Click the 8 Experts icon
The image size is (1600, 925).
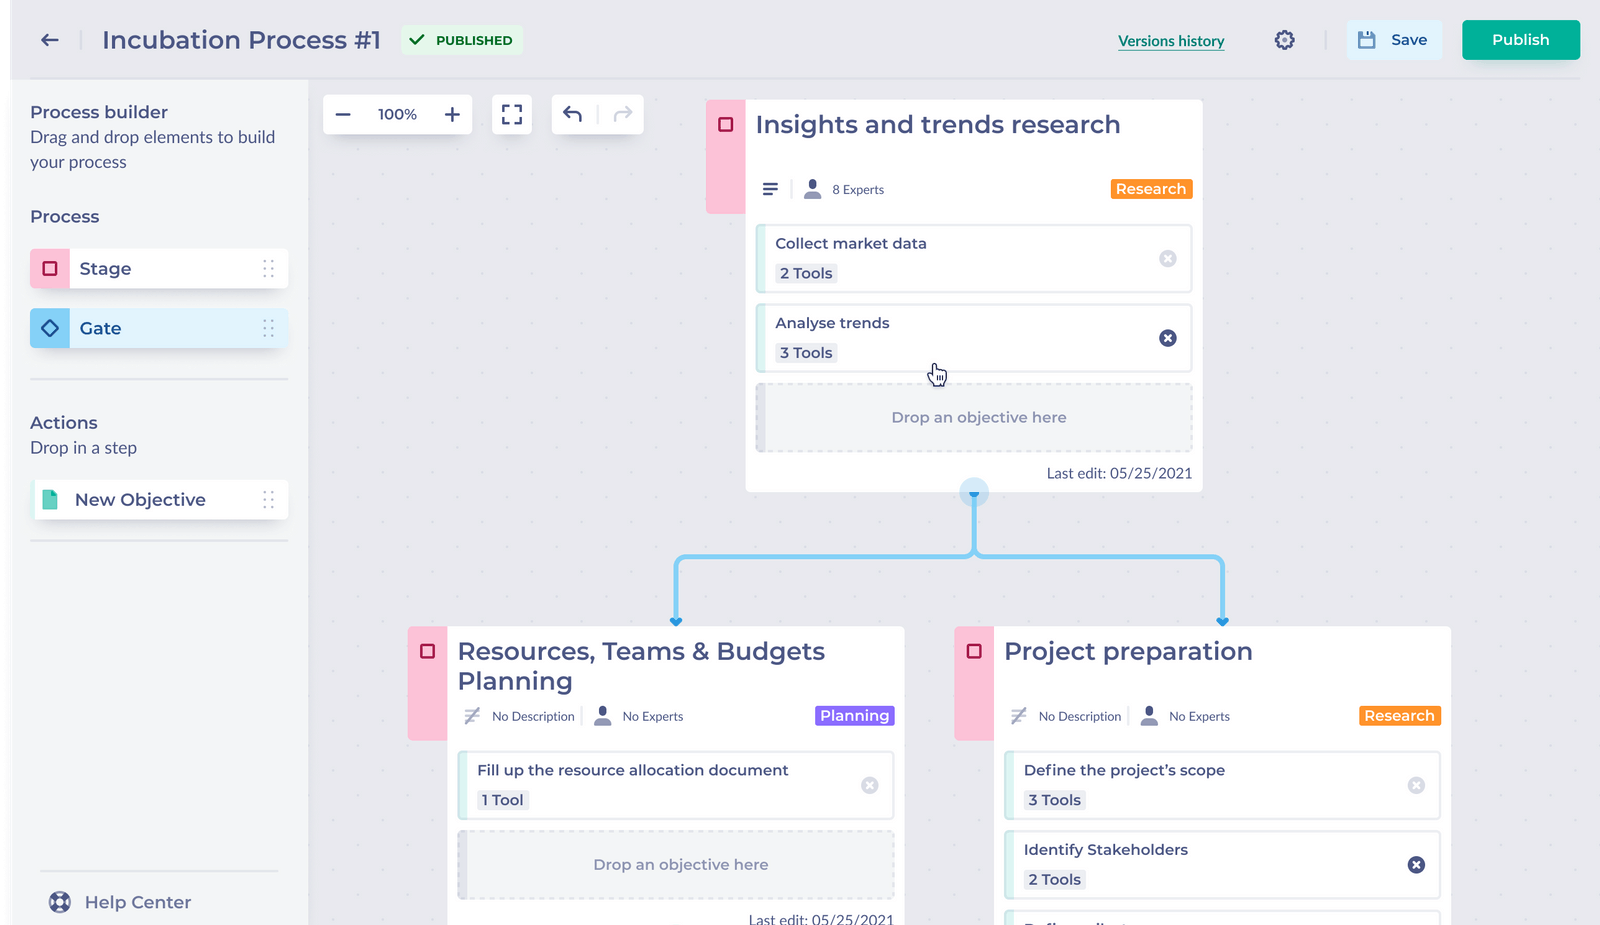(x=811, y=188)
